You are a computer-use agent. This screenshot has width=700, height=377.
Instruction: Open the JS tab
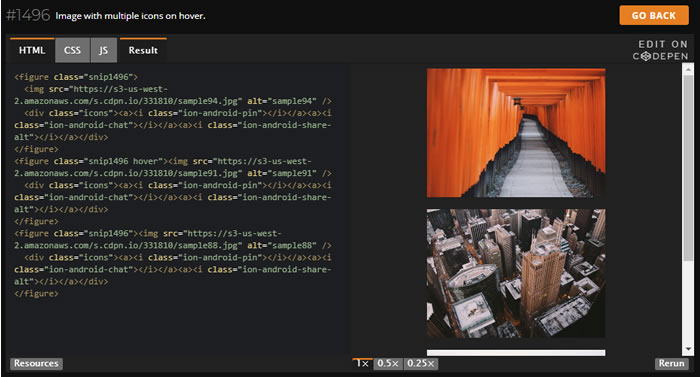(x=104, y=50)
